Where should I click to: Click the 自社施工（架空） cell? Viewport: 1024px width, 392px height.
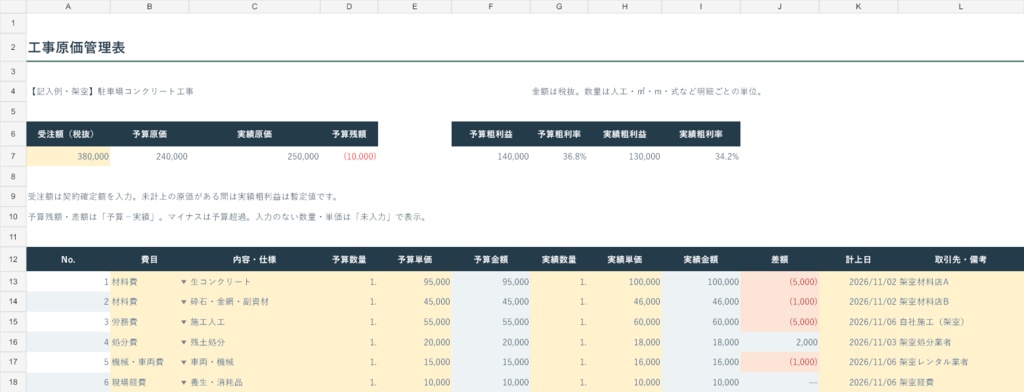pyautogui.click(x=961, y=323)
